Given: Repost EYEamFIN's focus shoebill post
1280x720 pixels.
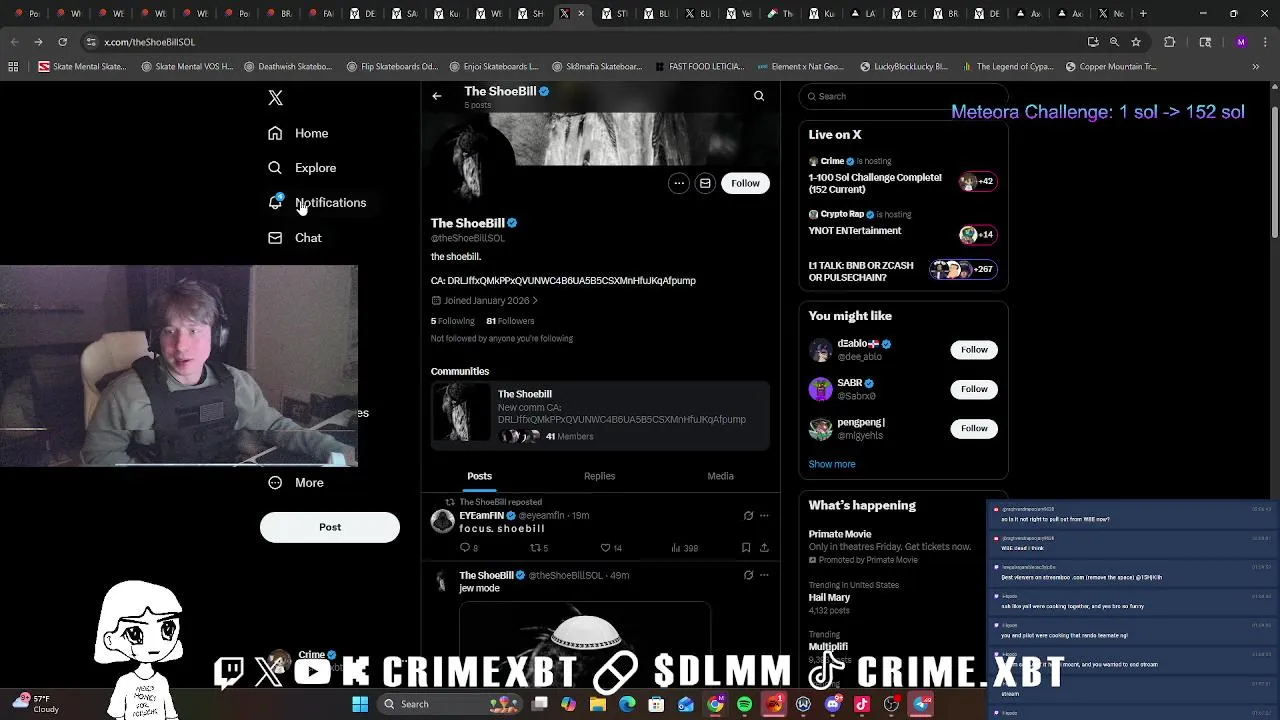Looking at the screenshot, I should click(539, 548).
